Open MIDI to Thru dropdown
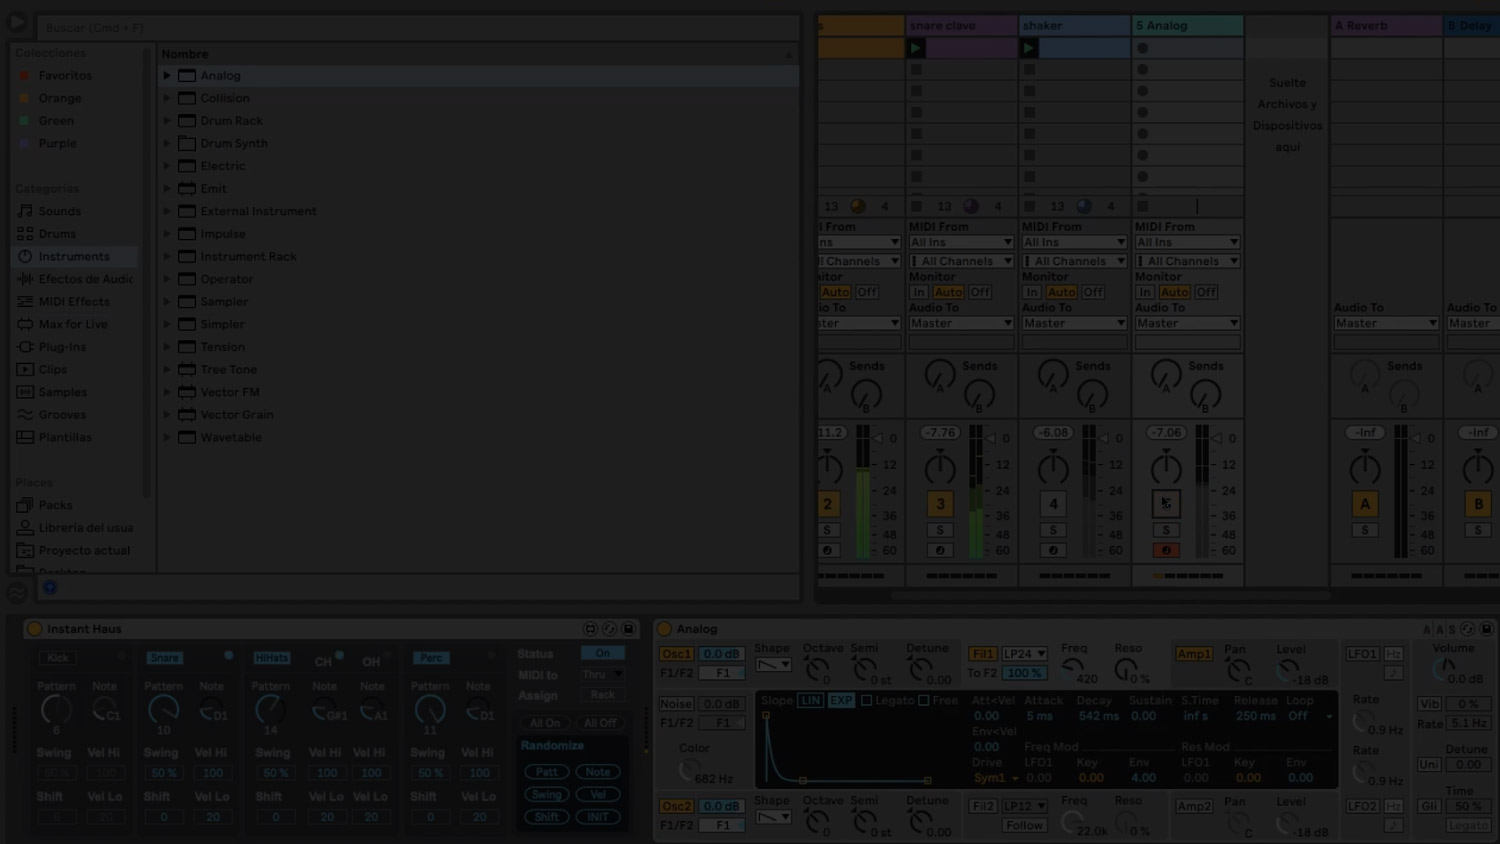 (602, 675)
